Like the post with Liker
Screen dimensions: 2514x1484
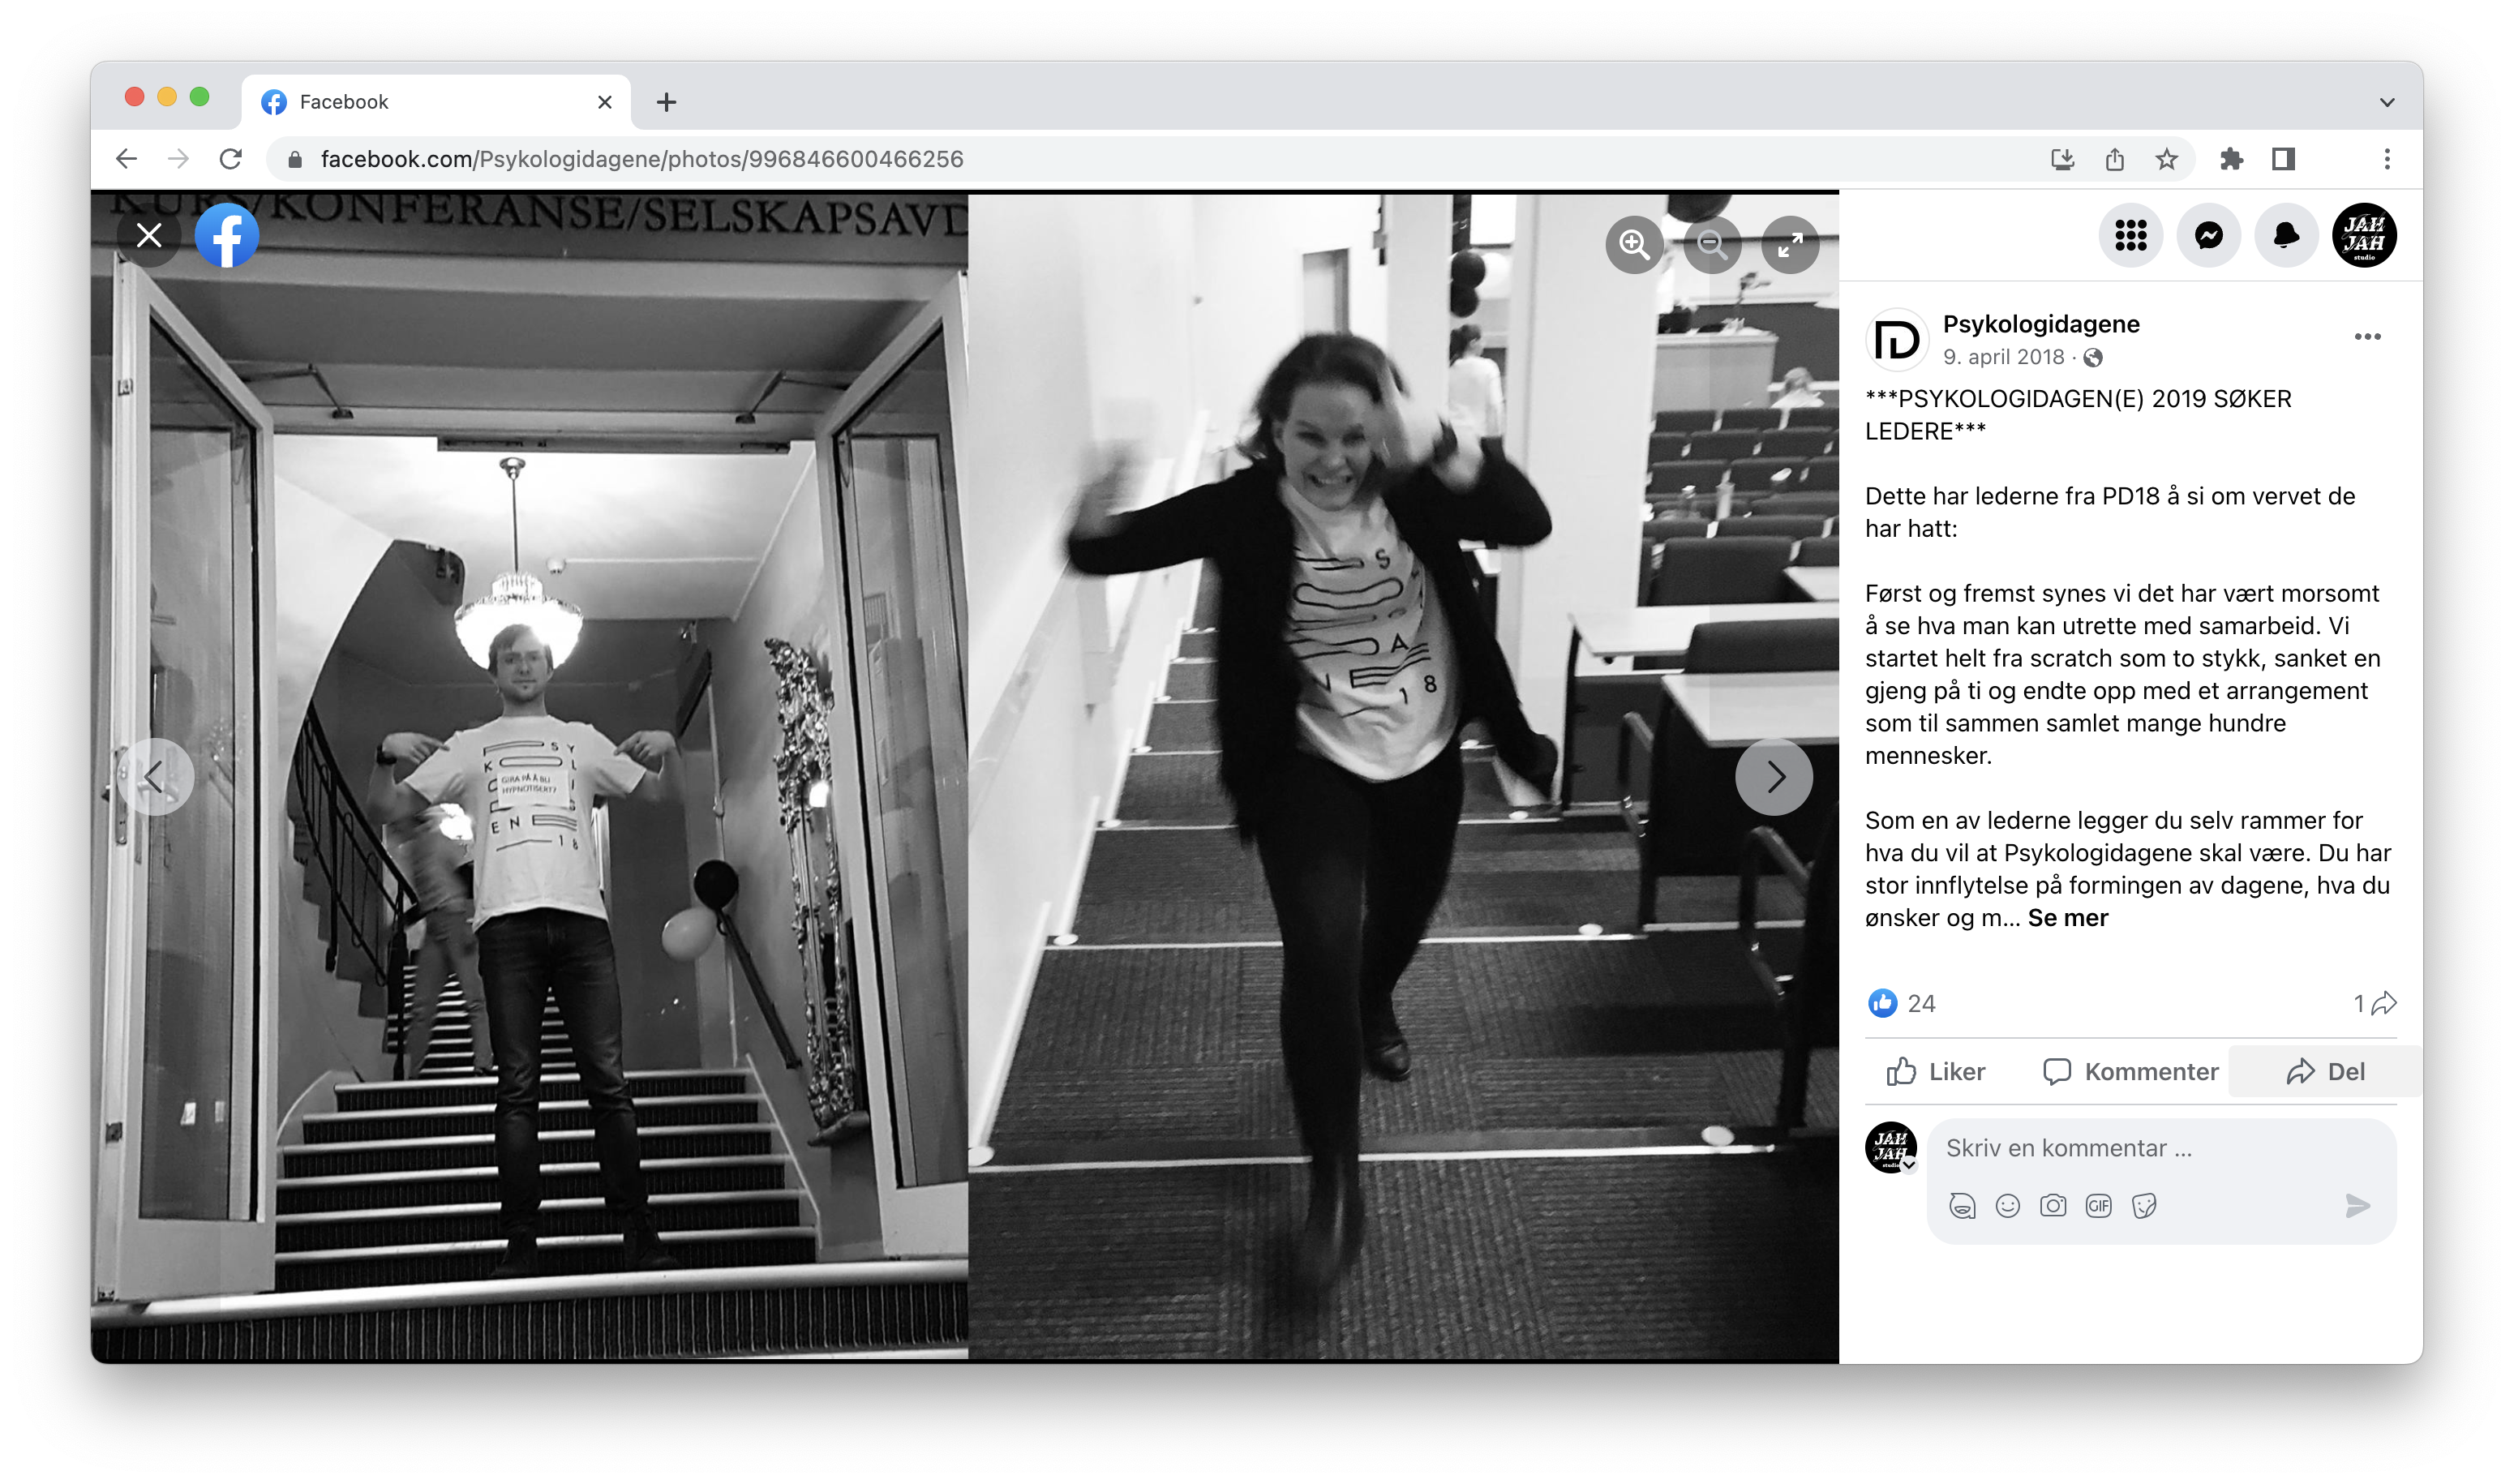point(1936,1072)
